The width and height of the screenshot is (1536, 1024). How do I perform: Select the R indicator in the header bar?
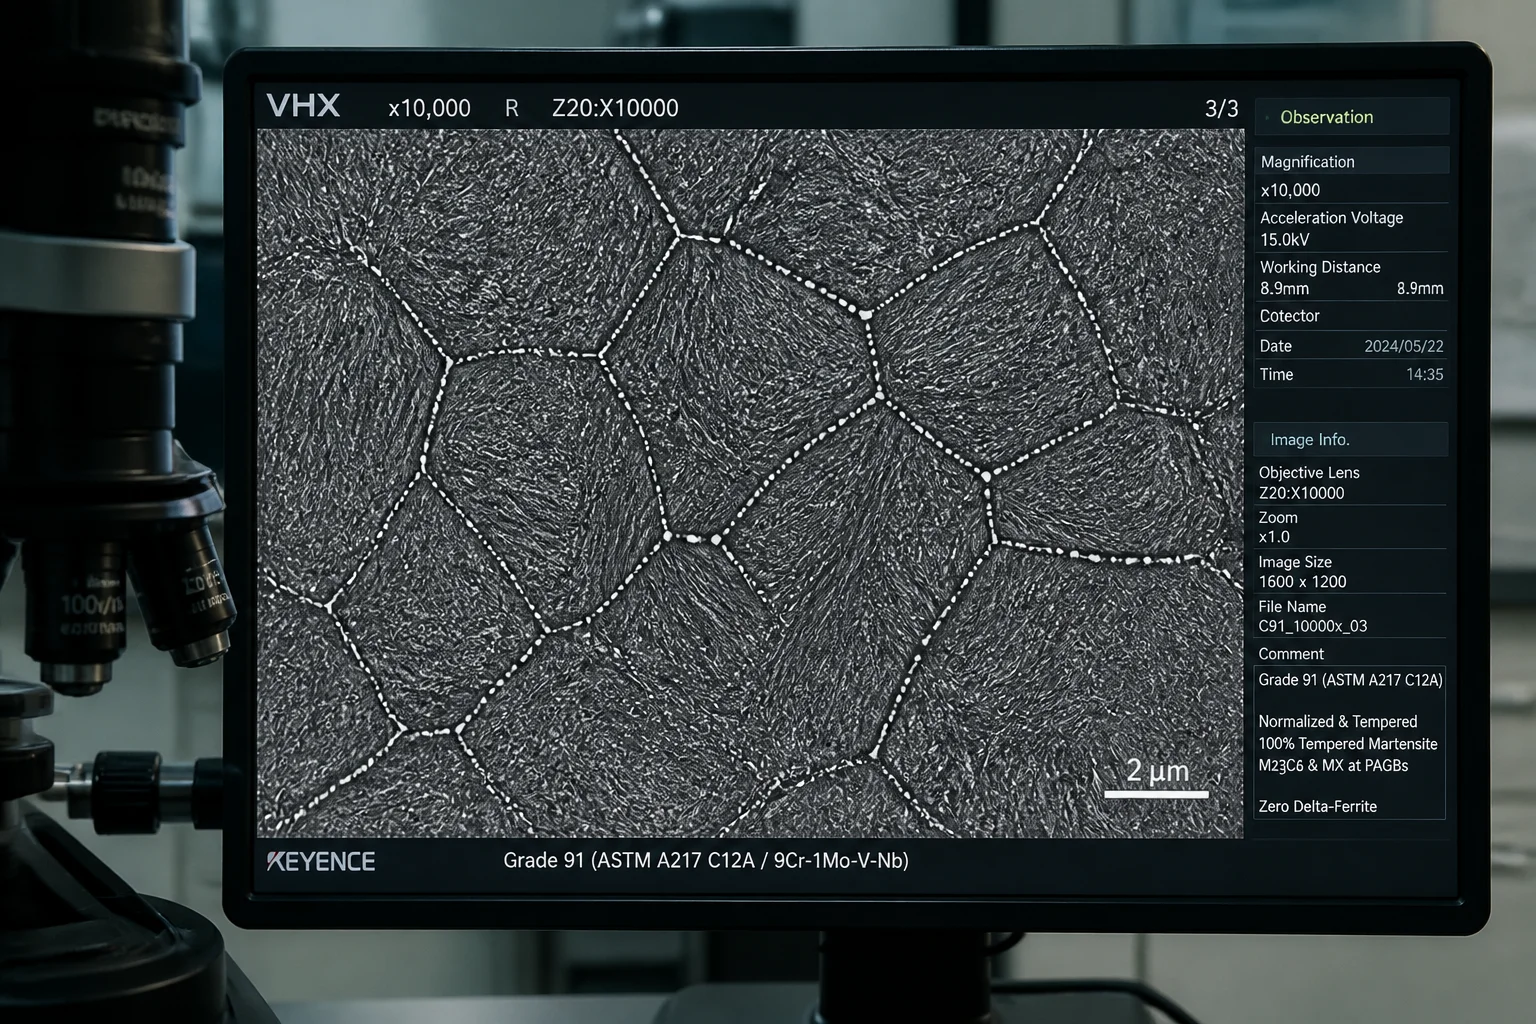click(512, 108)
